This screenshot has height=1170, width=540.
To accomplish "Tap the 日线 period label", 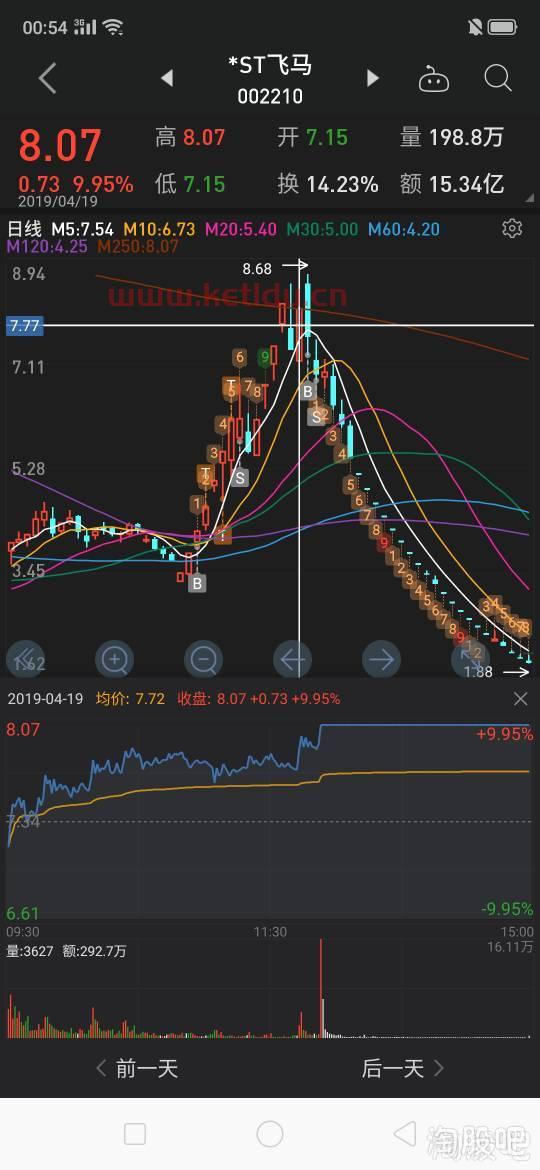I will pyautogui.click(x=25, y=229).
